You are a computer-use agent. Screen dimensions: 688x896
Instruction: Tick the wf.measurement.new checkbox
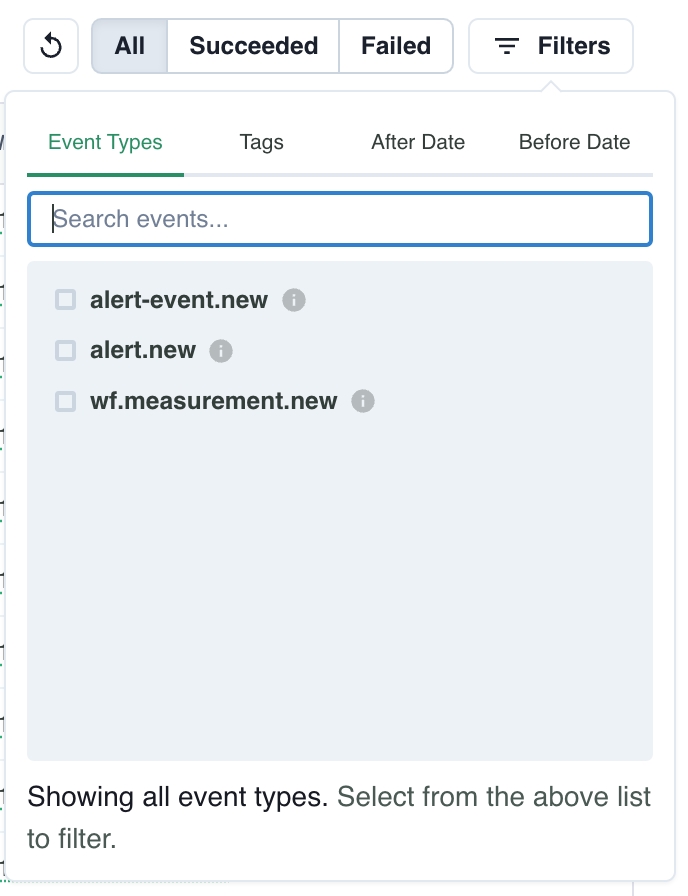tap(66, 402)
